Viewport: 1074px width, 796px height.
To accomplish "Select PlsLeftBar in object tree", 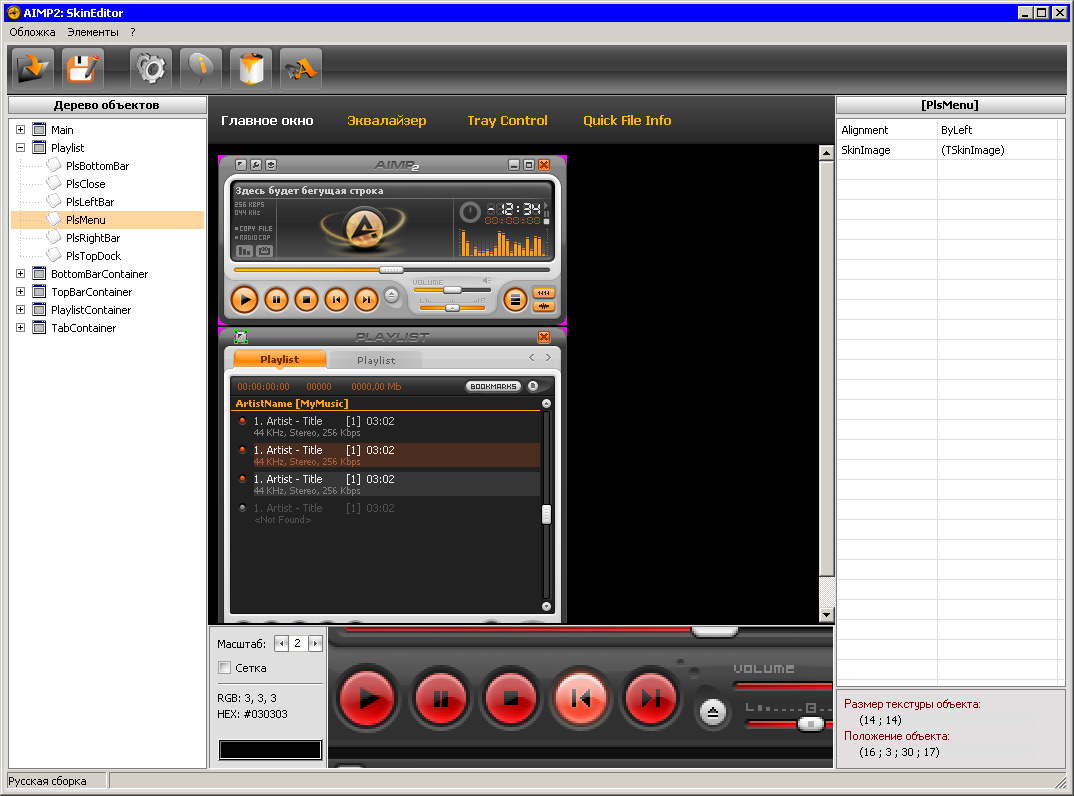I will 90,201.
